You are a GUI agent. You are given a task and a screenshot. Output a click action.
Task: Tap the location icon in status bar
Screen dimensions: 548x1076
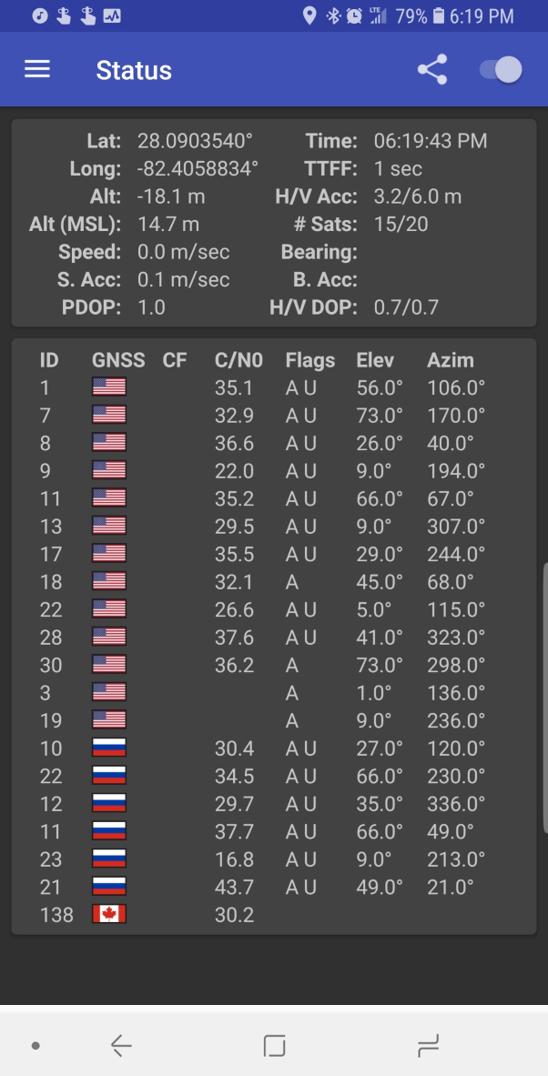309,16
